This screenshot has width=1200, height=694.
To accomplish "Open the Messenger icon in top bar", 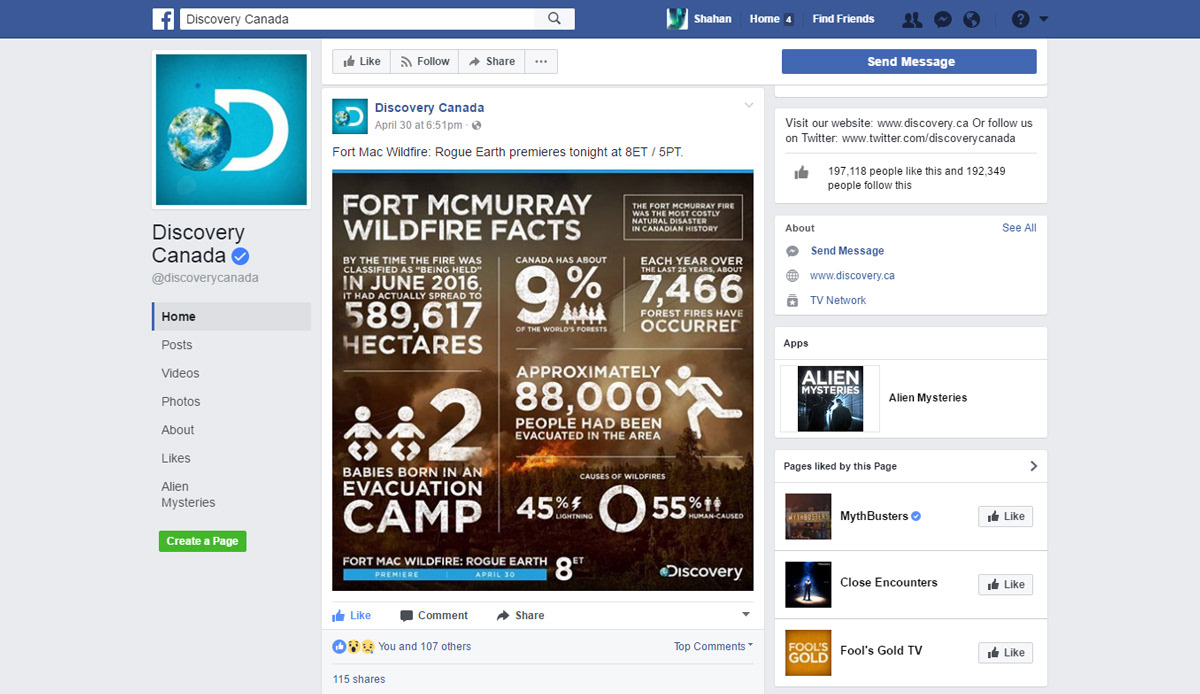I will (x=942, y=19).
